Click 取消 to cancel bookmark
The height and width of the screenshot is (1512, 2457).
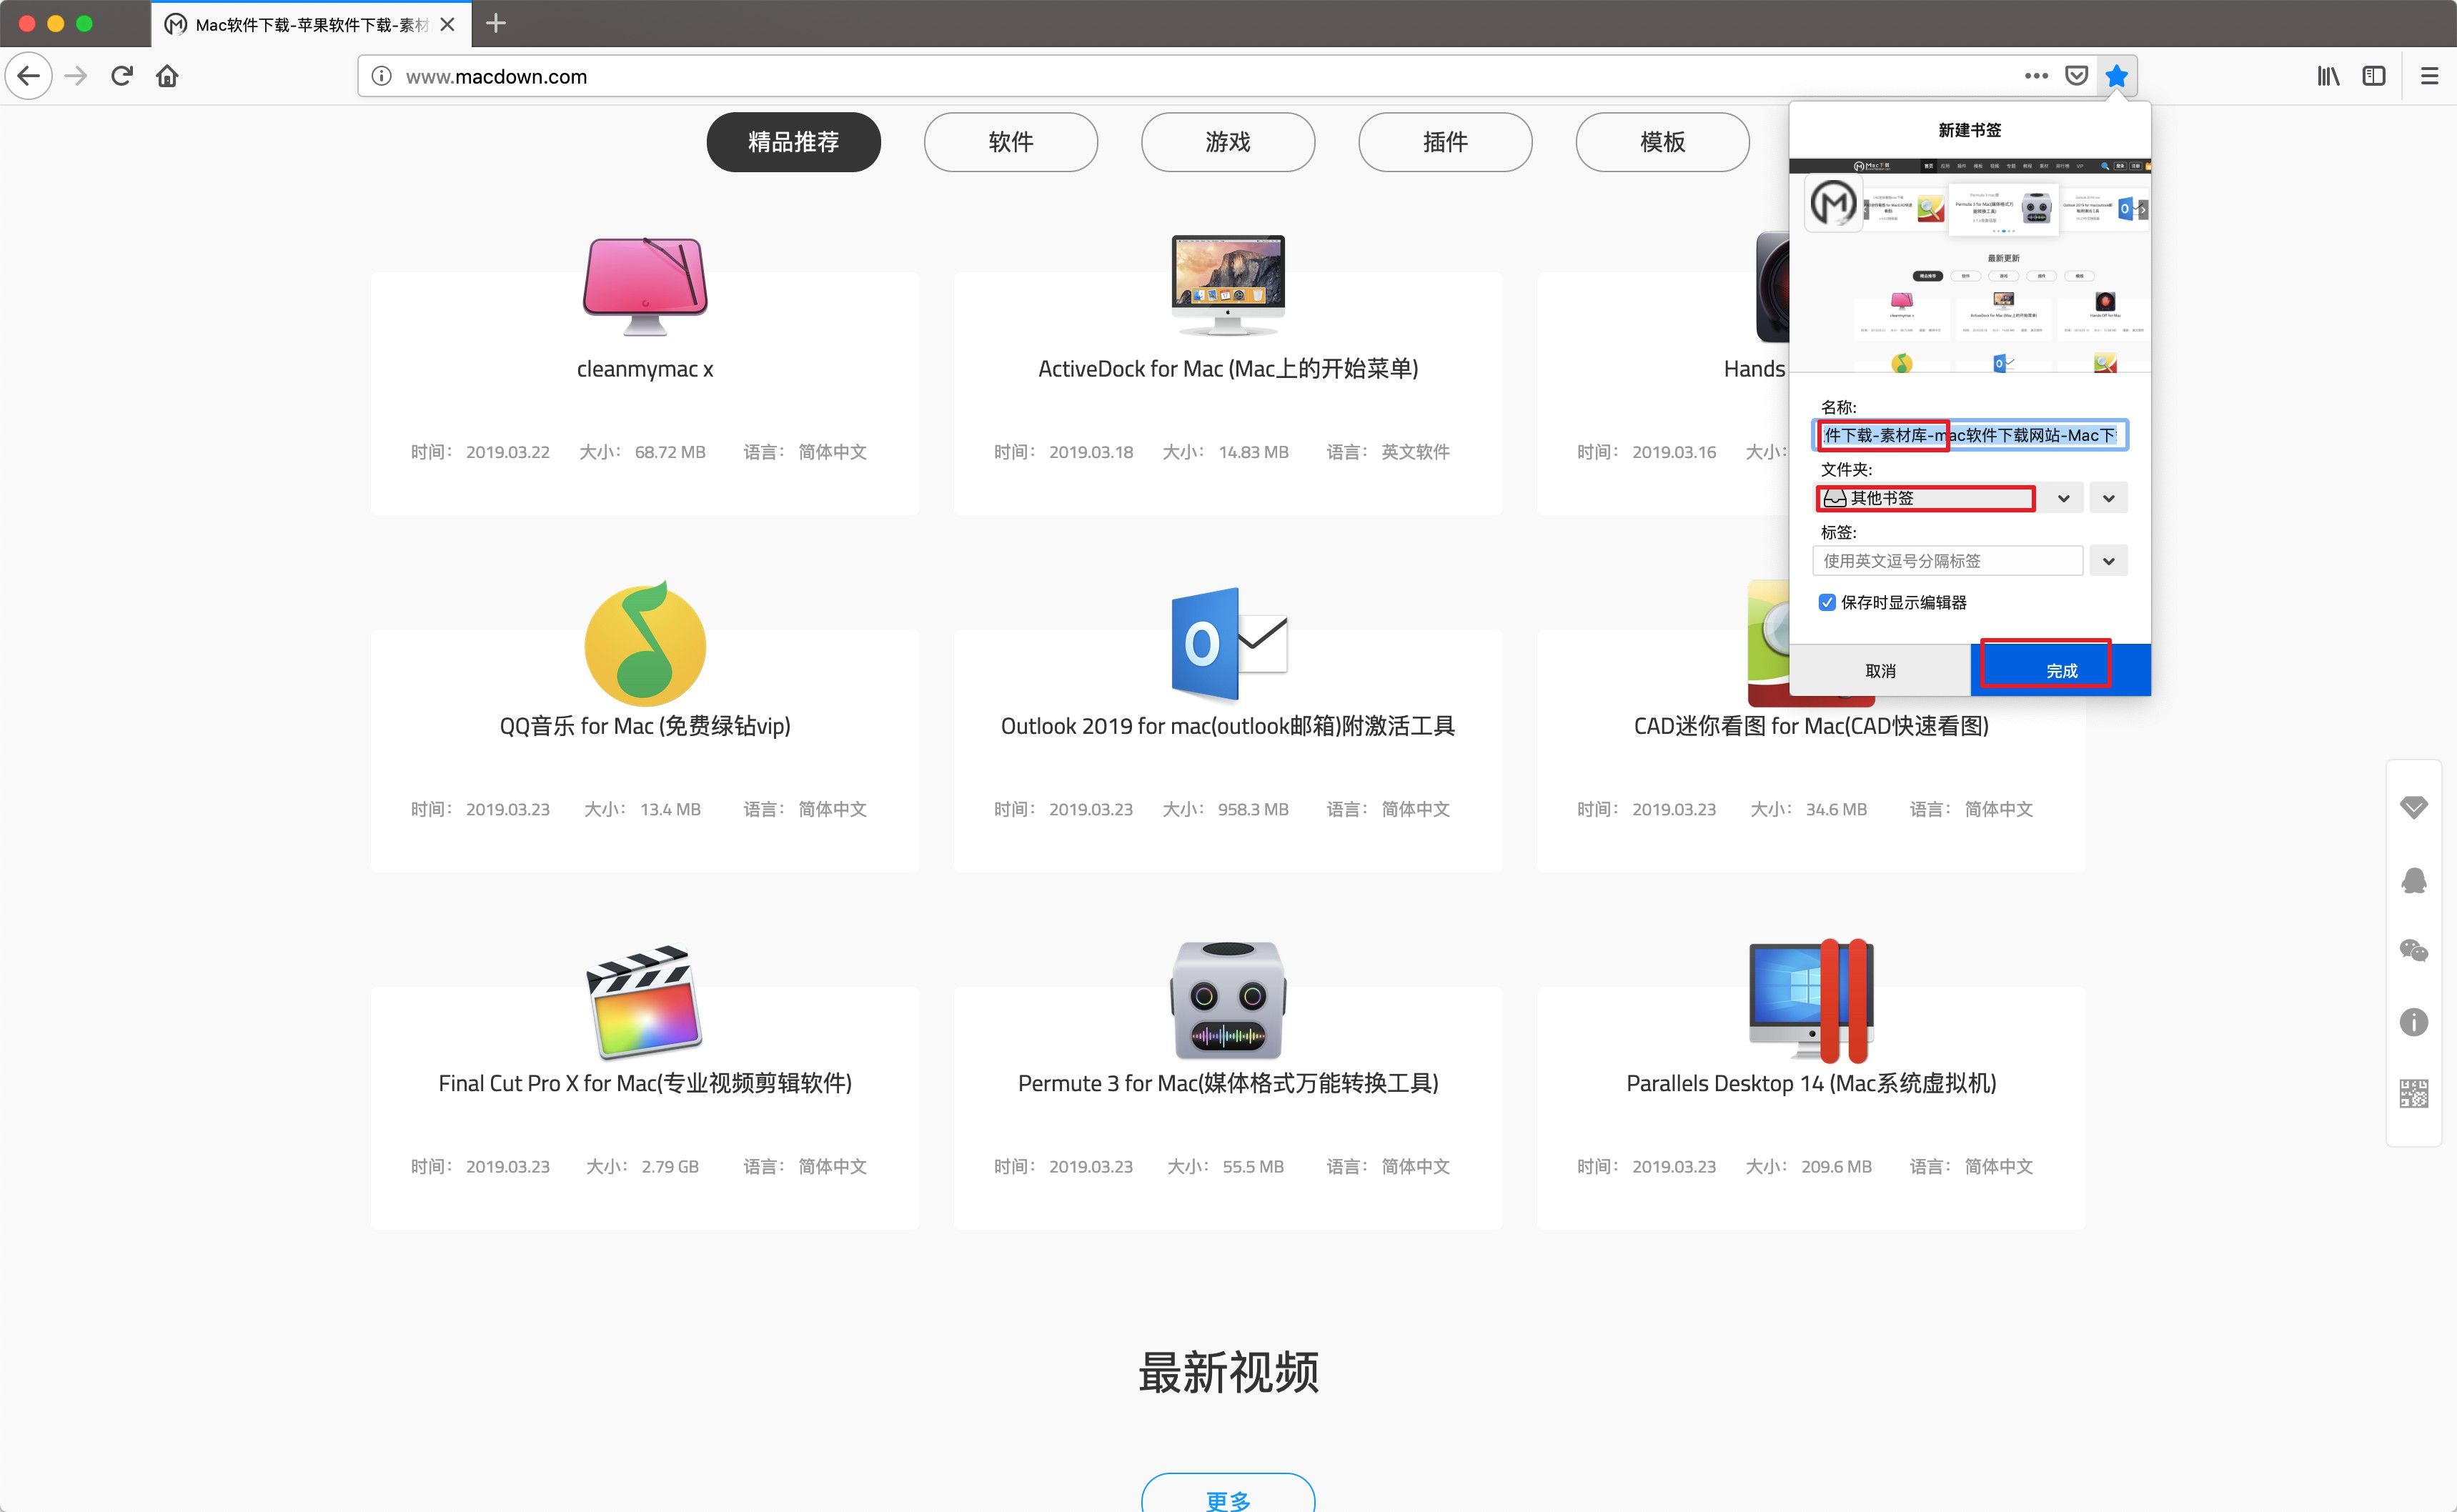pyautogui.click(x=1880, y=670)
